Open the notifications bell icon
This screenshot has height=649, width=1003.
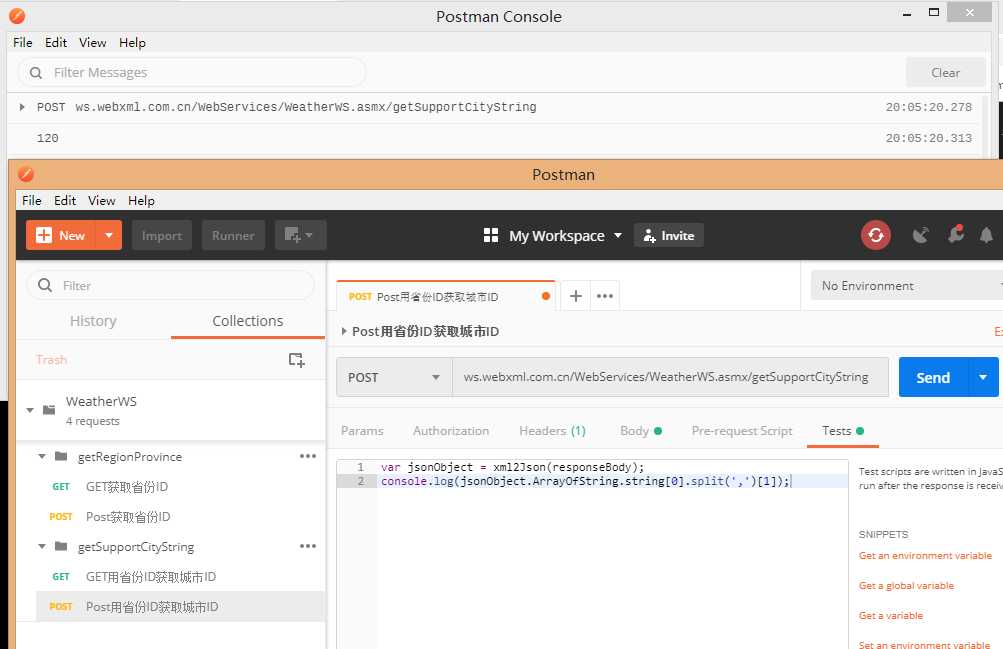(986, 235)
